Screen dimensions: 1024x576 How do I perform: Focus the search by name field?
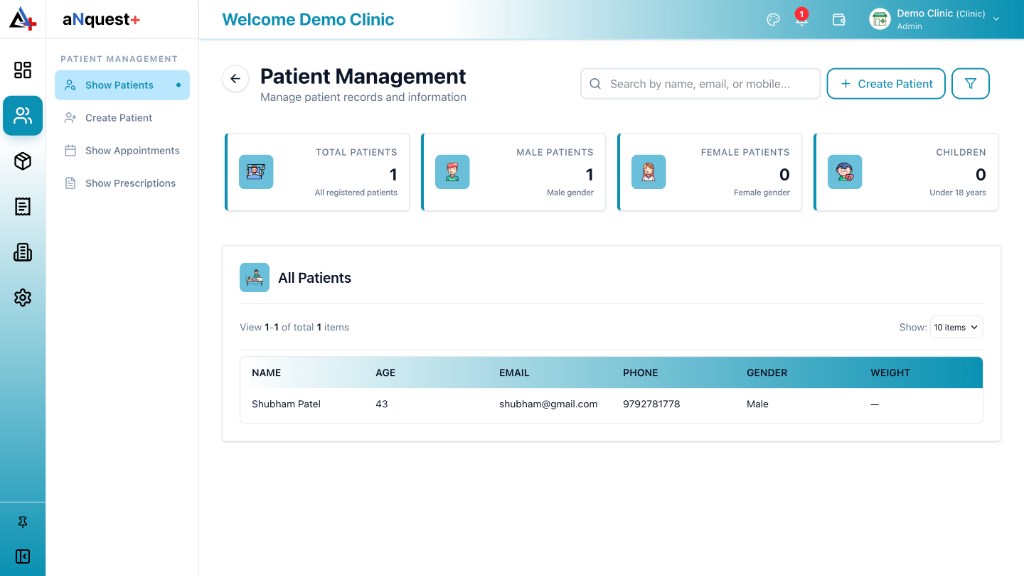click(x=700, y=84)
